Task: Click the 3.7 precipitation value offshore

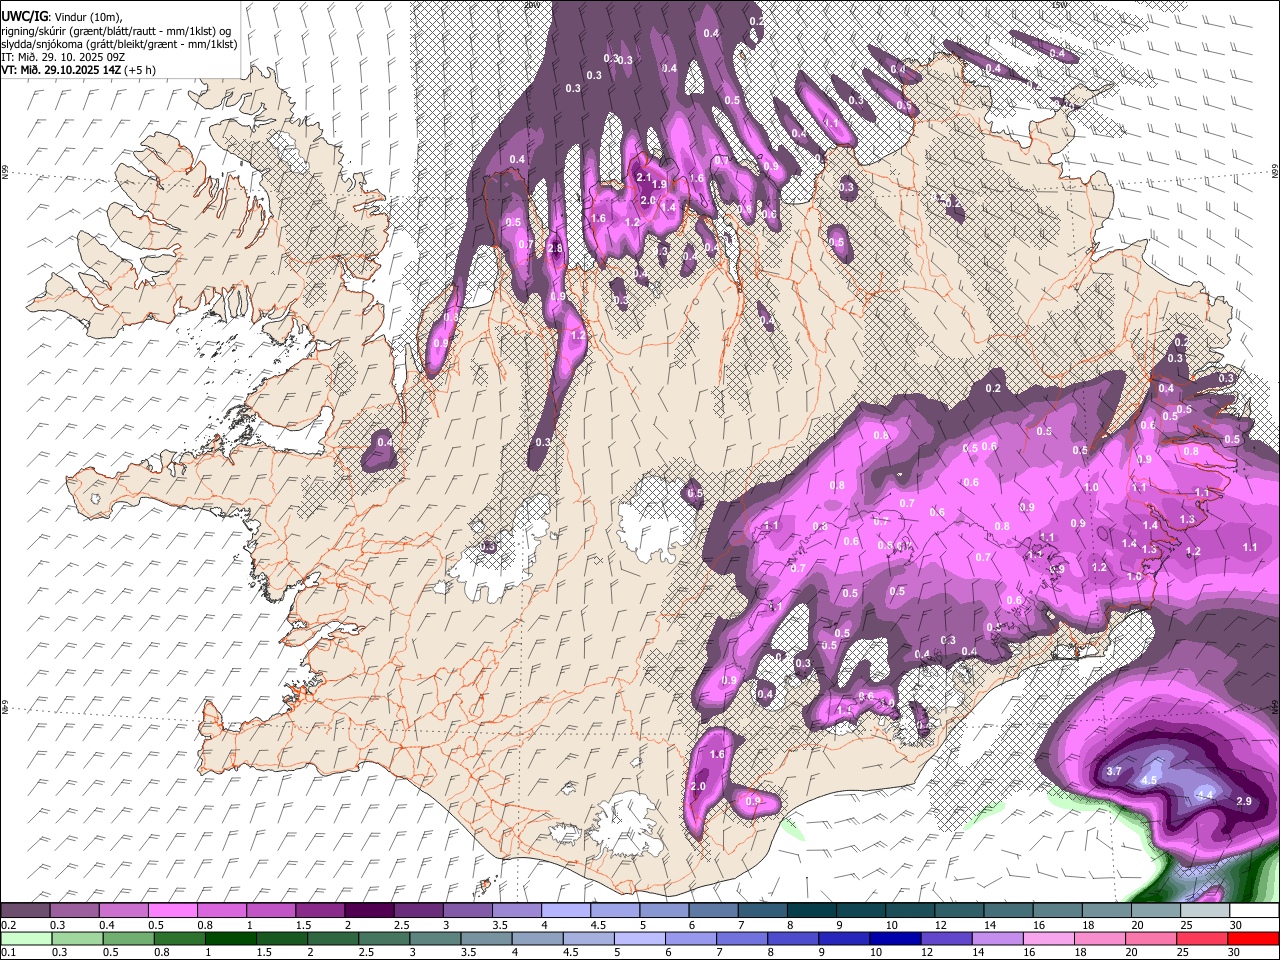Action: [1115, 771]
